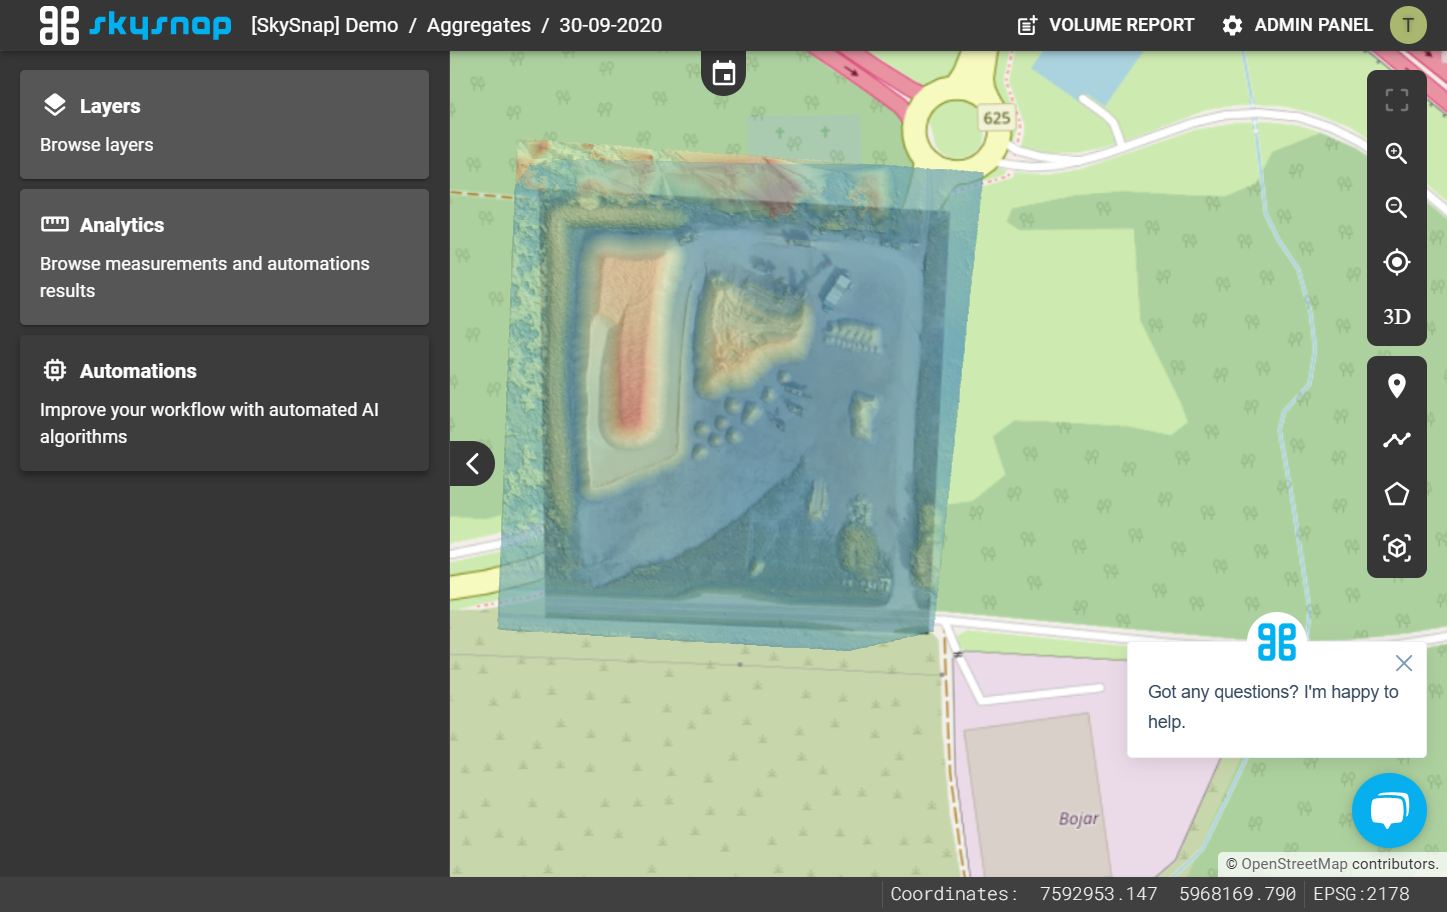The image size is (1447, 912).
Task: Open the [SkySnap] Demo breadcrumb
Action: click(324, 25)
